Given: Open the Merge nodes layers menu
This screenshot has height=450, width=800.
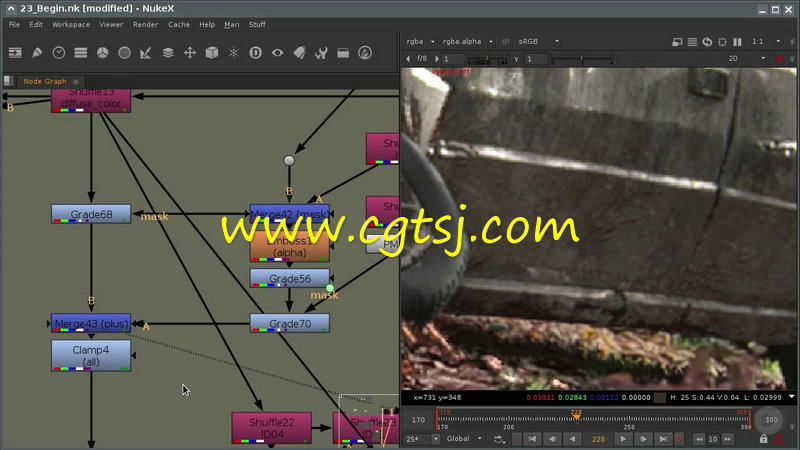Looking at the screenshot, I should (x=168, y=53).
